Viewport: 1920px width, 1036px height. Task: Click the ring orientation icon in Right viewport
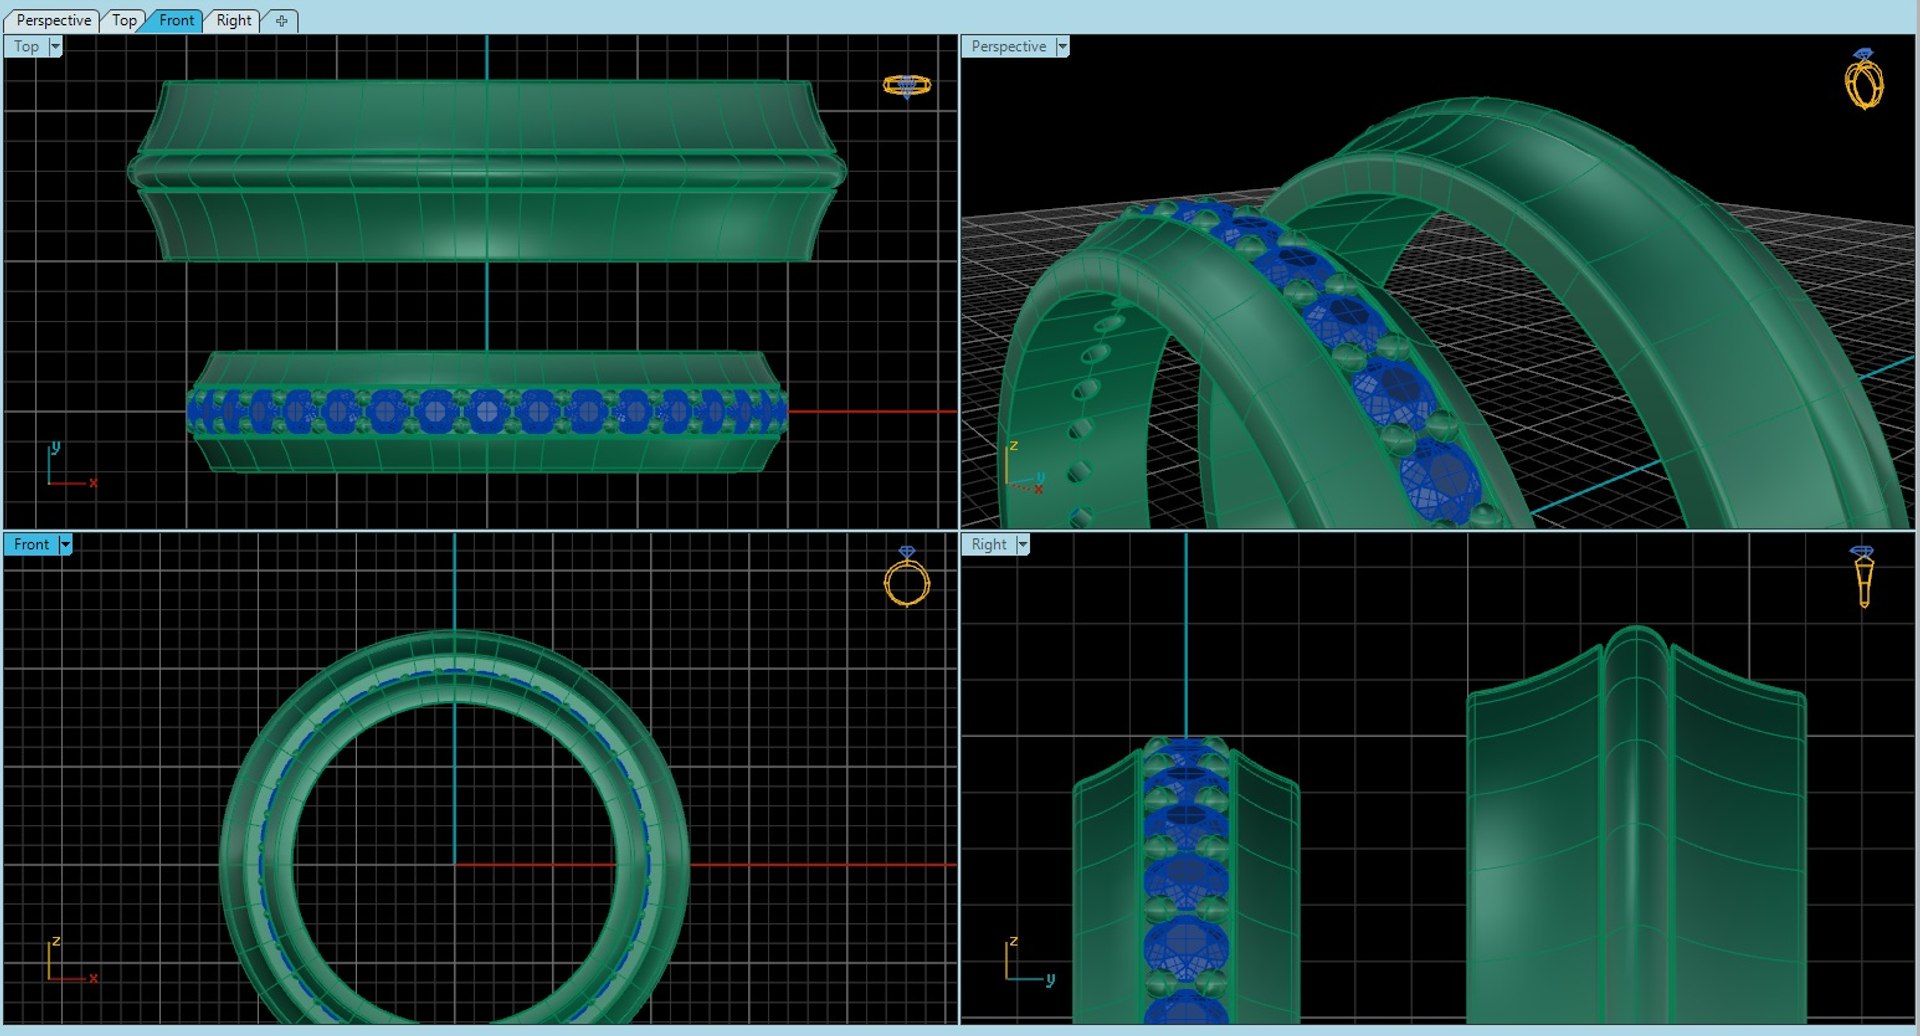point(1863,577)
